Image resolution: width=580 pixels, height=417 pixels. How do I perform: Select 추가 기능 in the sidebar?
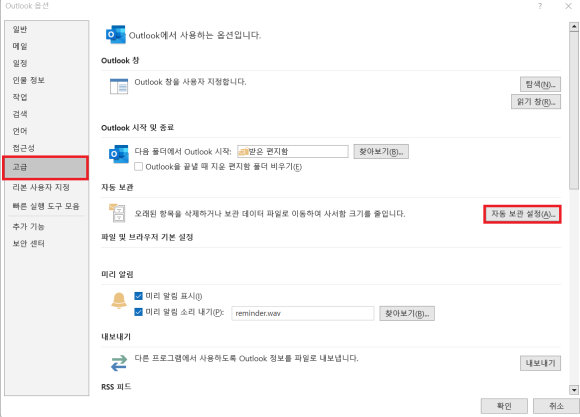point(46,226)
